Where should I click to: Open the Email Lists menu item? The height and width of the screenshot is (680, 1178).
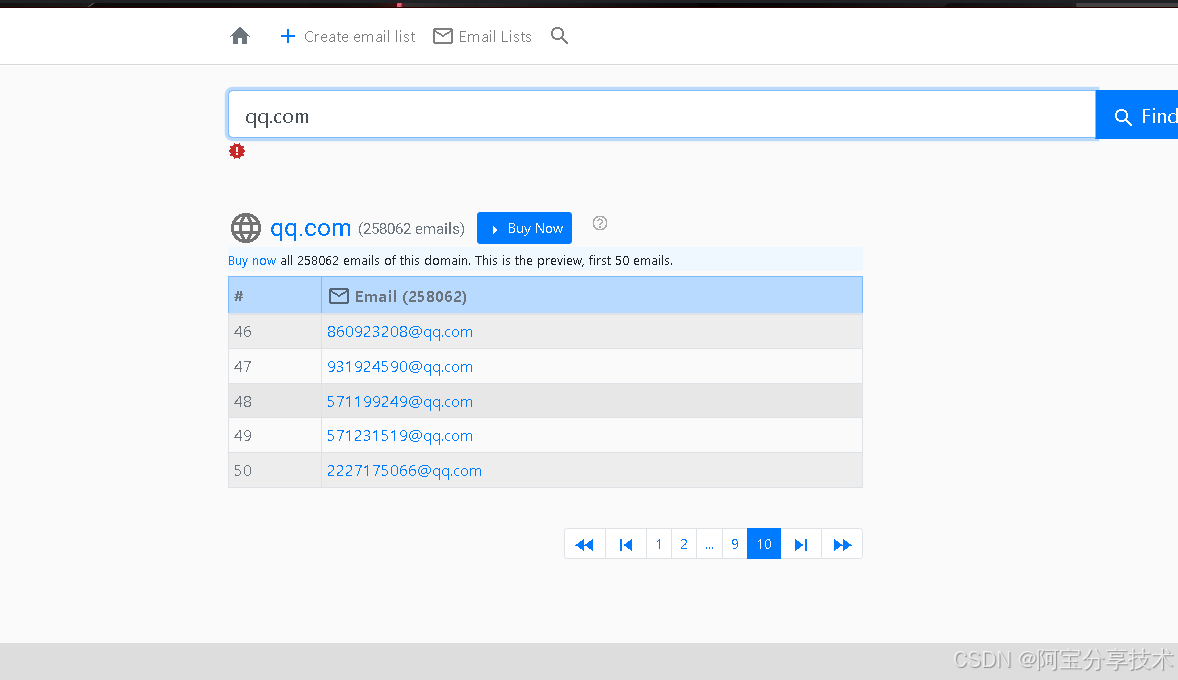coord(482,36)
